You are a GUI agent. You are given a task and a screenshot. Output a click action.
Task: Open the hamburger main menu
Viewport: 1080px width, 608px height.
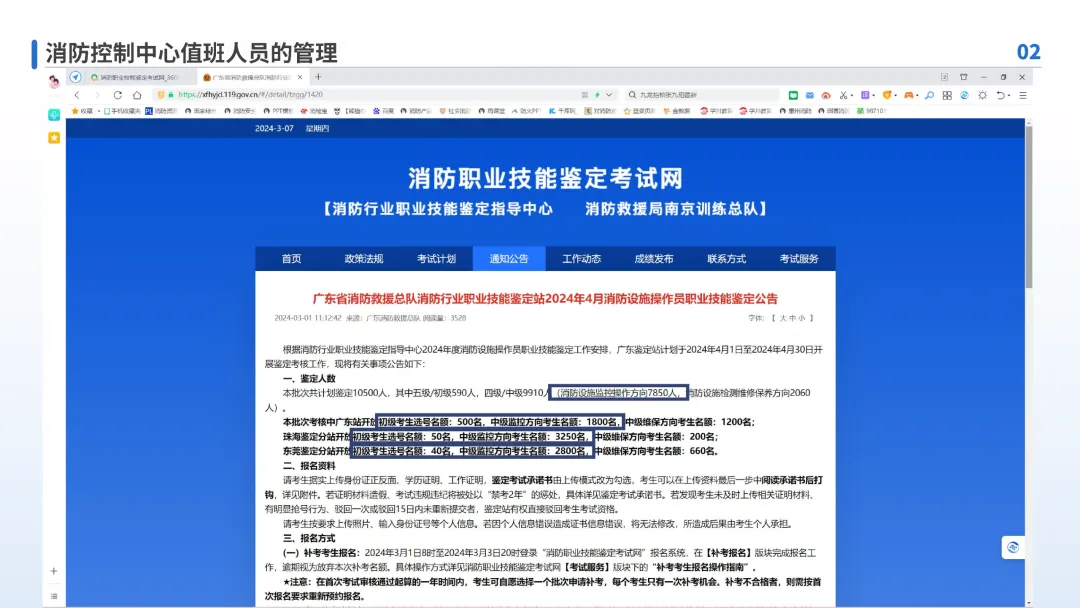[1023, 95]
